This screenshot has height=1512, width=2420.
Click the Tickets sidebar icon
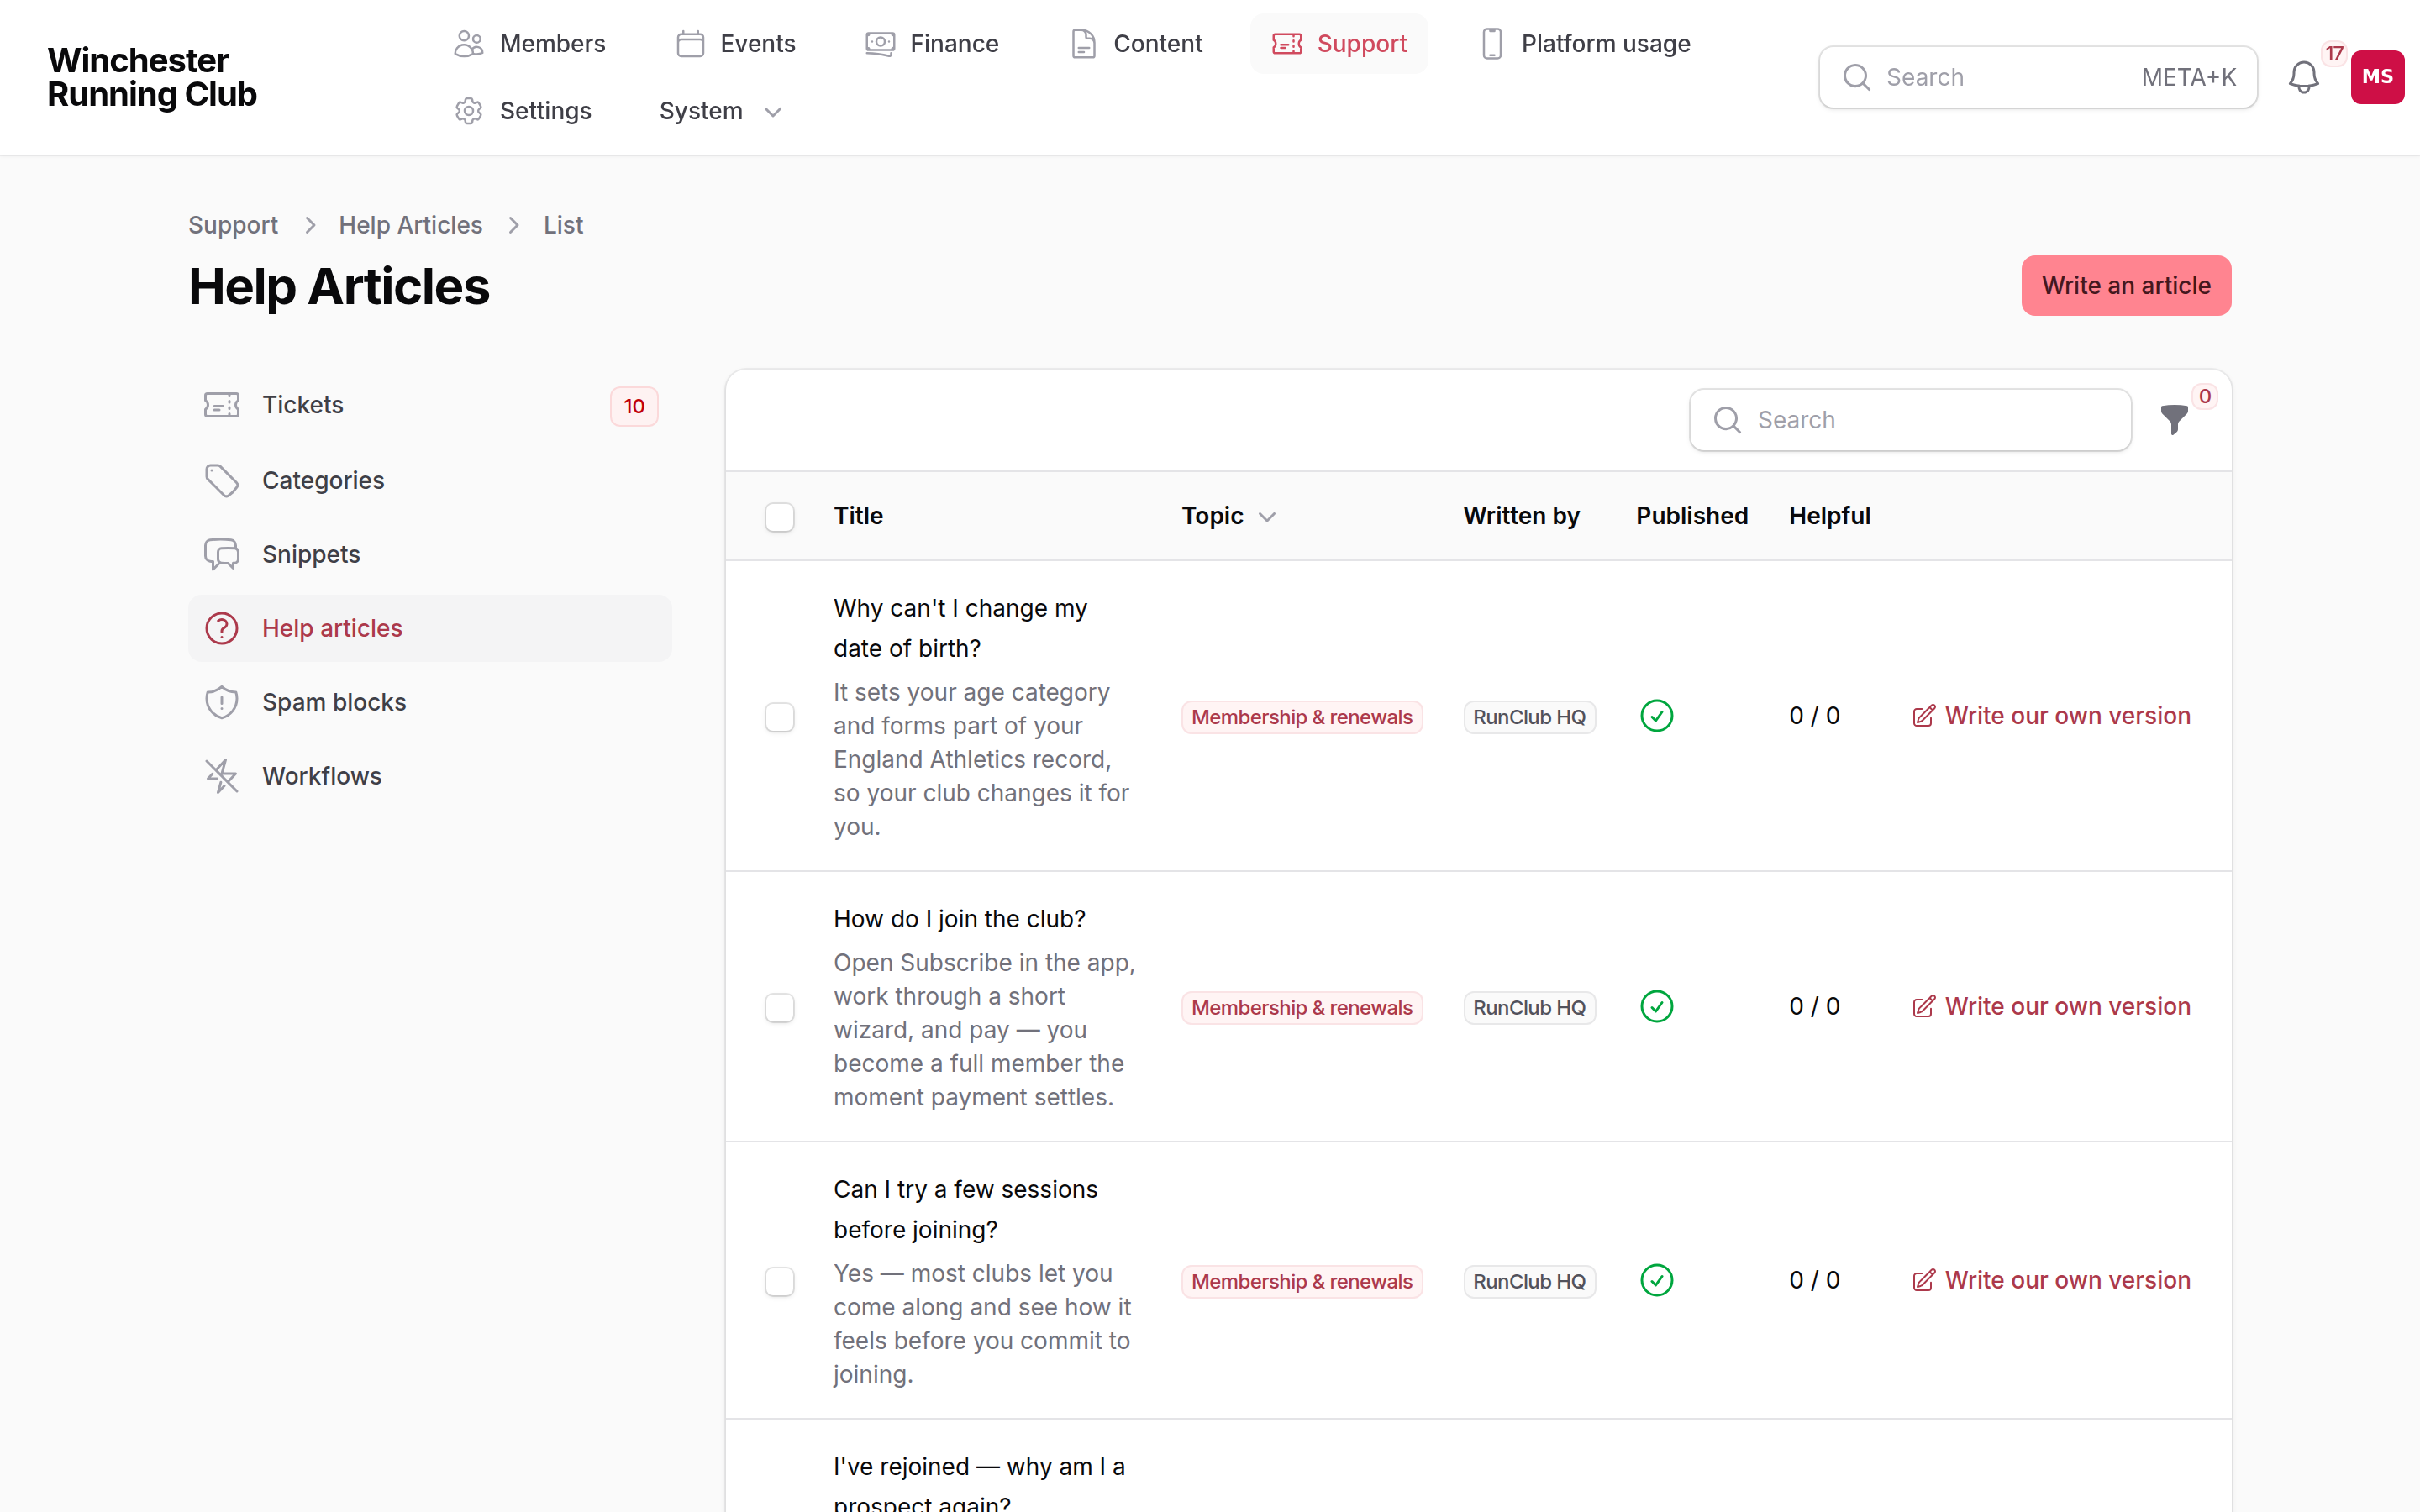pos(221,405)
